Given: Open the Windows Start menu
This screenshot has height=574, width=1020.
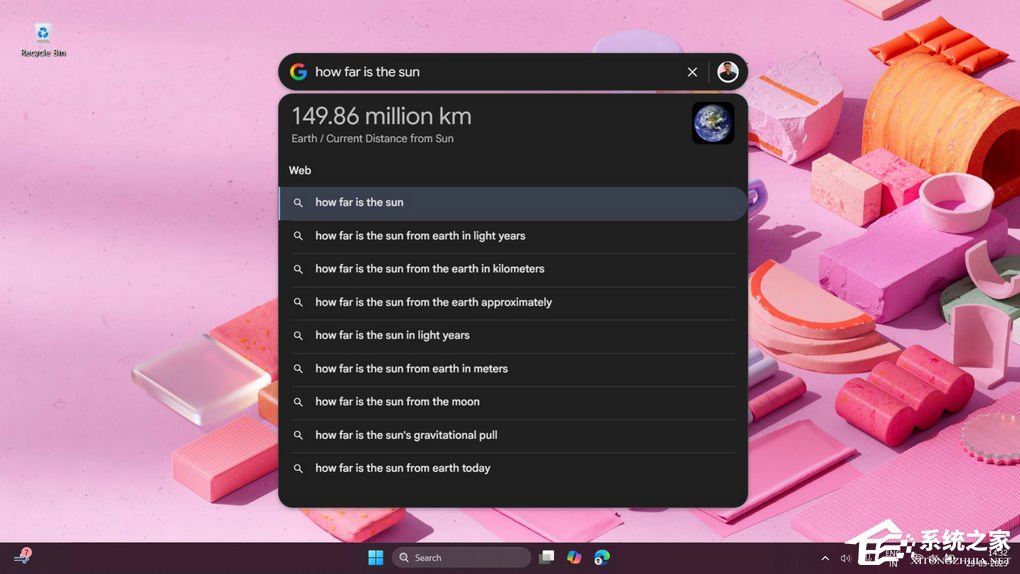Looking at the screenshot, I should (x=375, y=558).
